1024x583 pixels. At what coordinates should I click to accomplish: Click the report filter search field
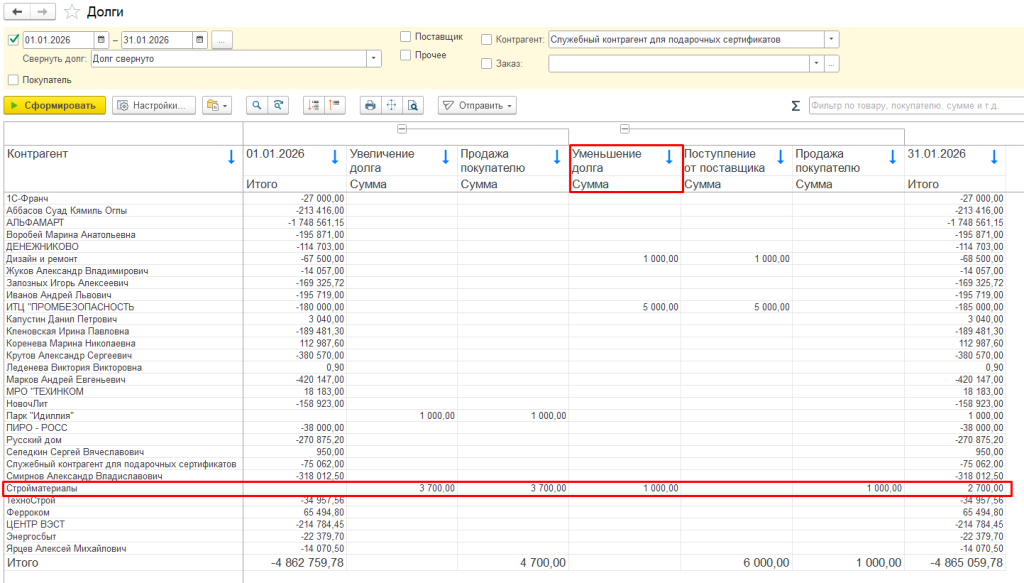[916, 105]
